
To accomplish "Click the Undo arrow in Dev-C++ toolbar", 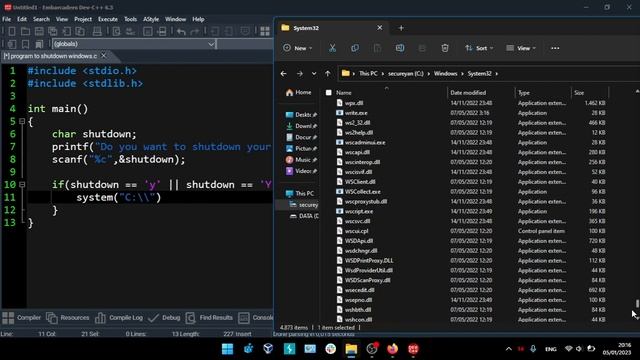I will point(181,31).
